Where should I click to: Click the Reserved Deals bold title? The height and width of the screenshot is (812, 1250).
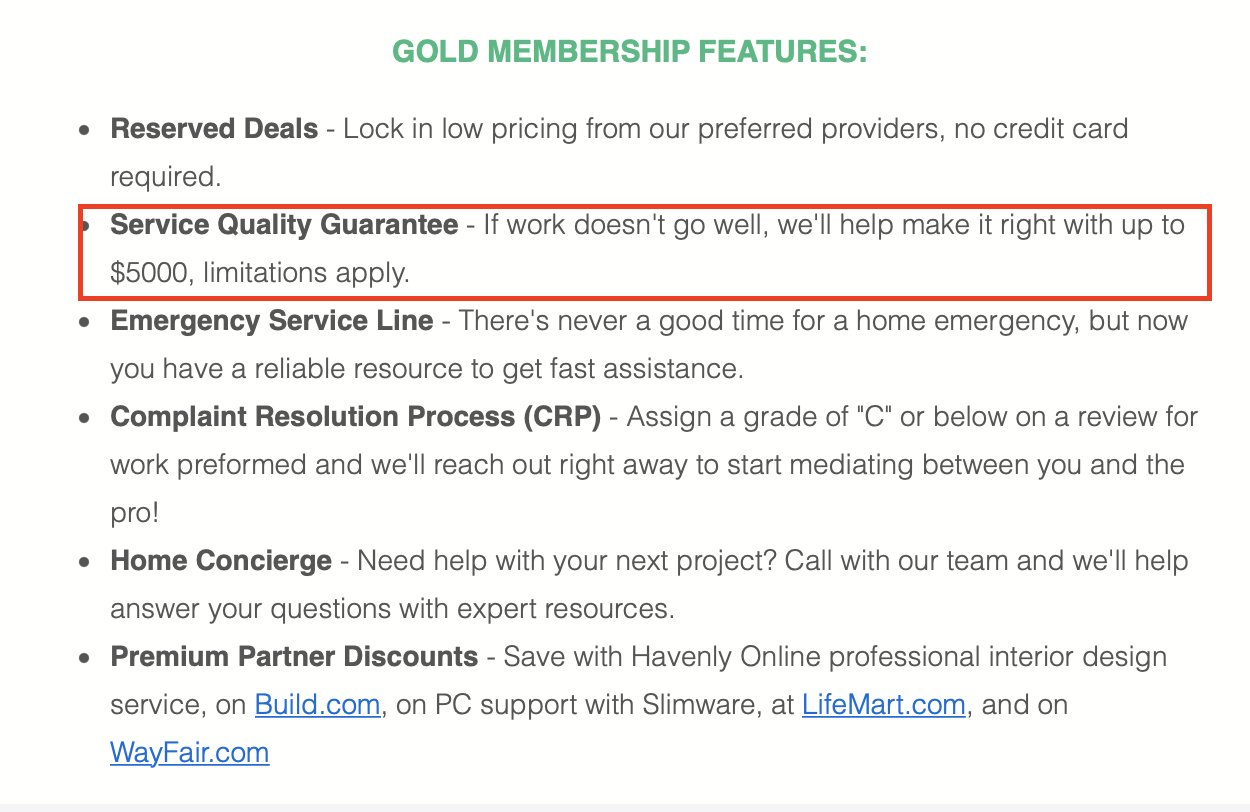(214, 129)
